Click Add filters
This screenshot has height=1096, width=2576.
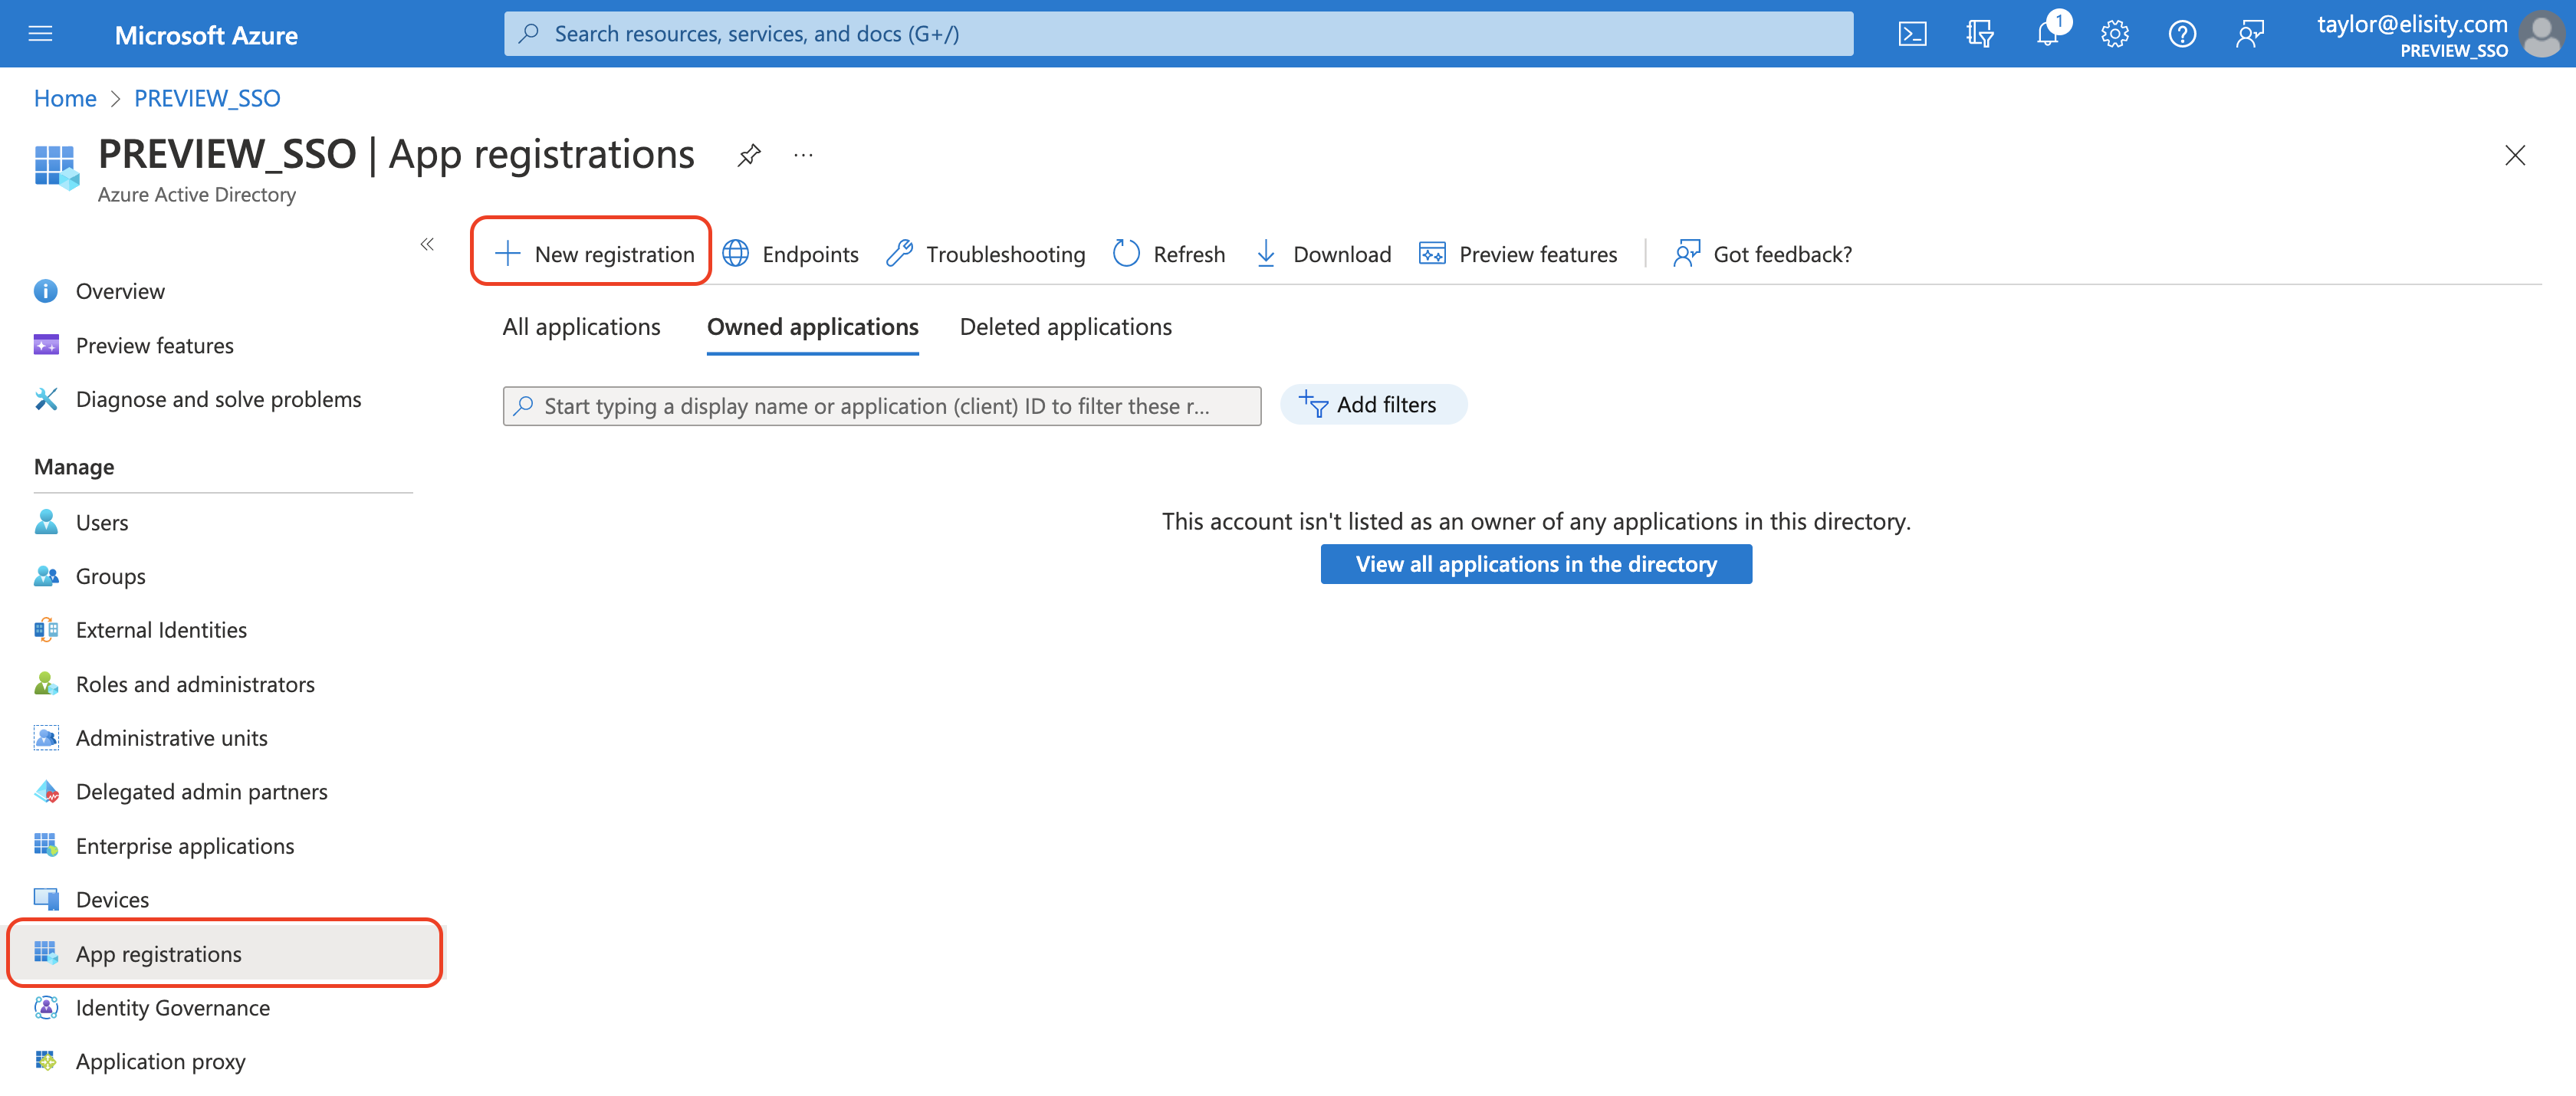point(1372,405)
